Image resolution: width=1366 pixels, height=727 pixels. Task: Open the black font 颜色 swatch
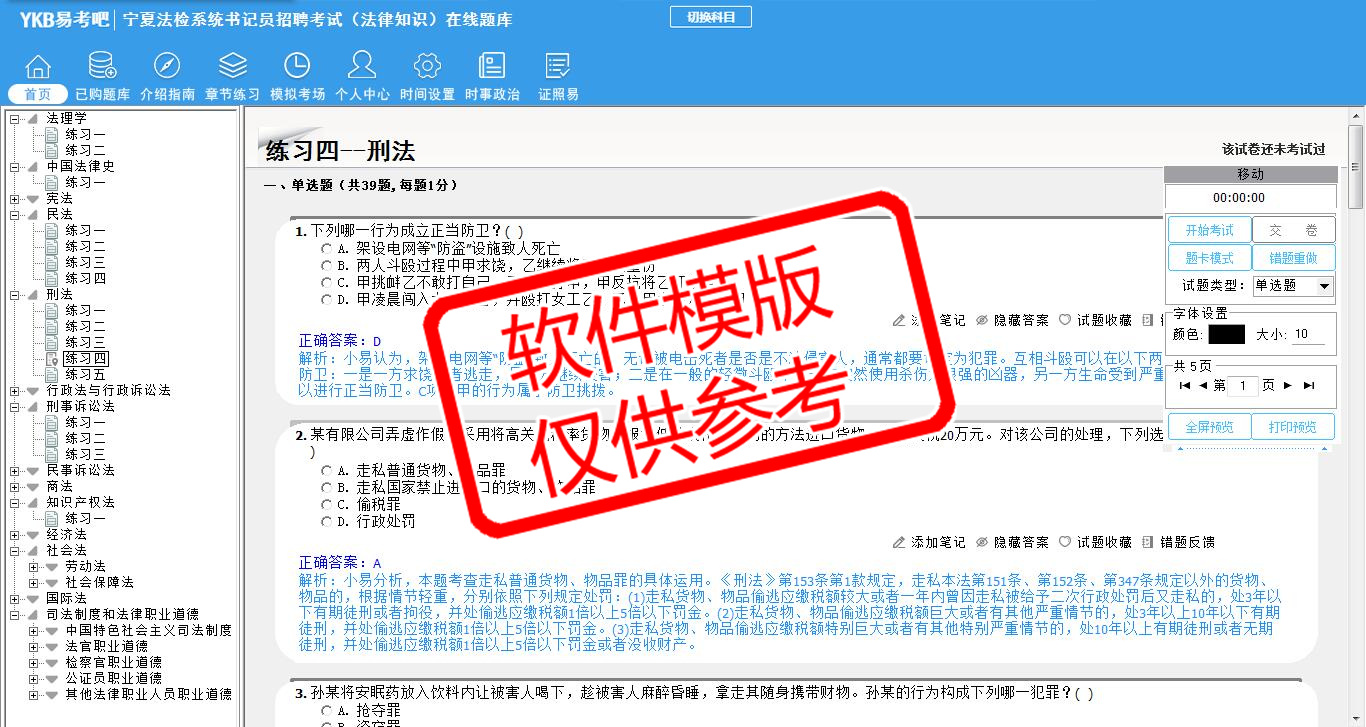[x=1226, y=334]
